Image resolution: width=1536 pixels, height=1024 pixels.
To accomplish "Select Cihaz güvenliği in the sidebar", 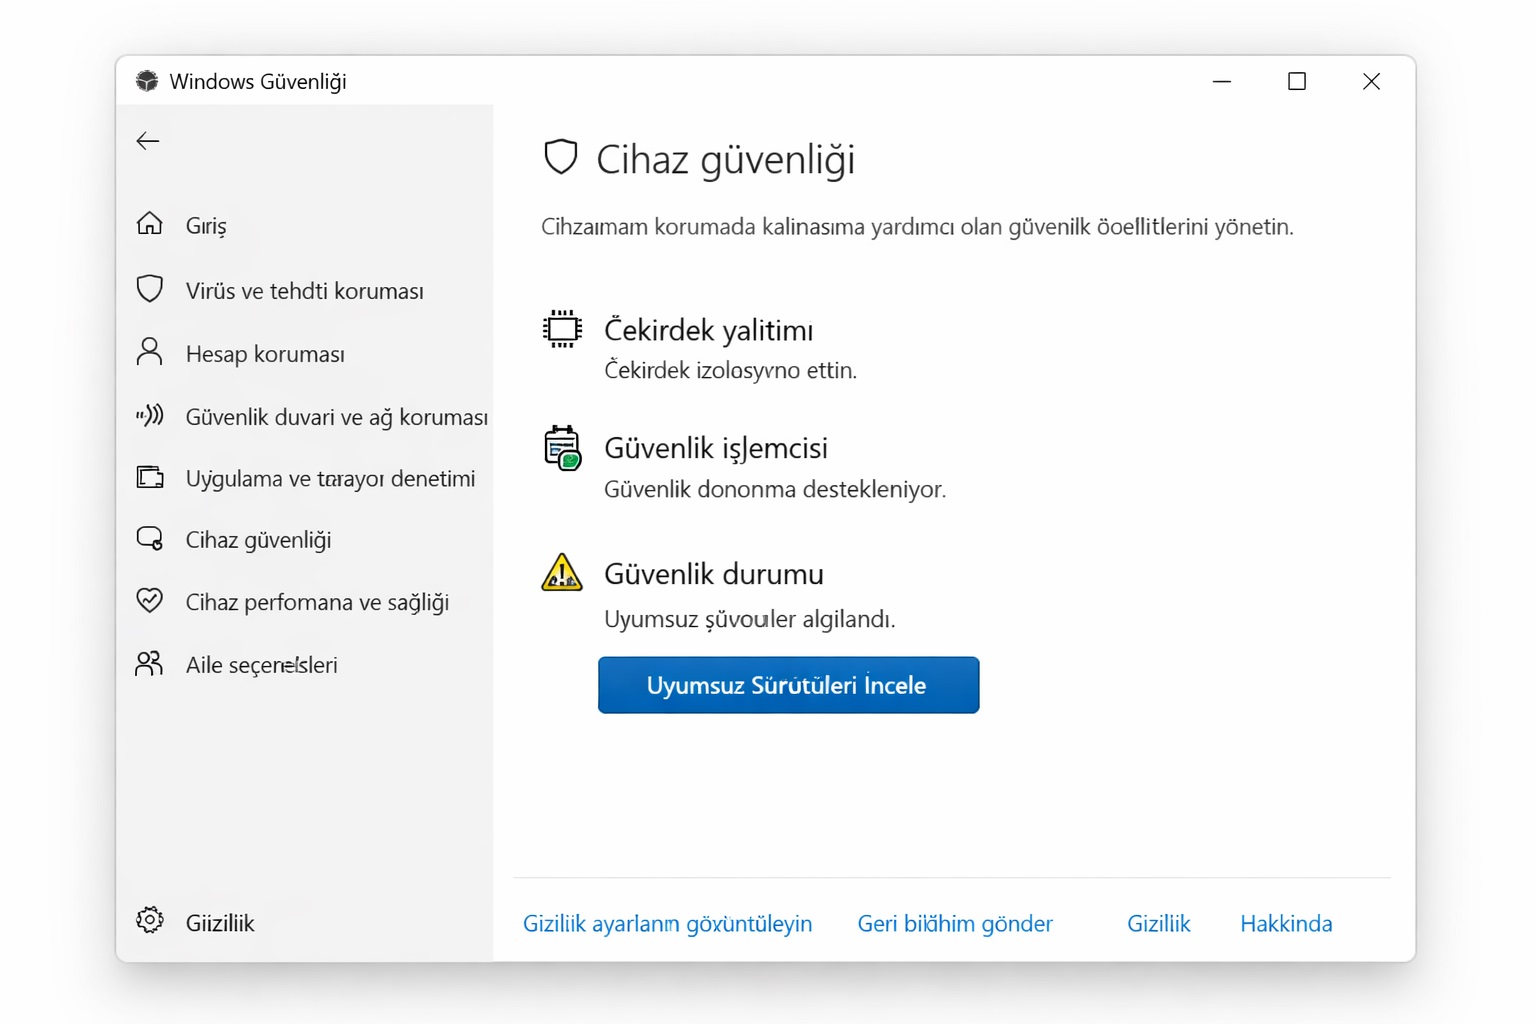I will click(258, 540).
